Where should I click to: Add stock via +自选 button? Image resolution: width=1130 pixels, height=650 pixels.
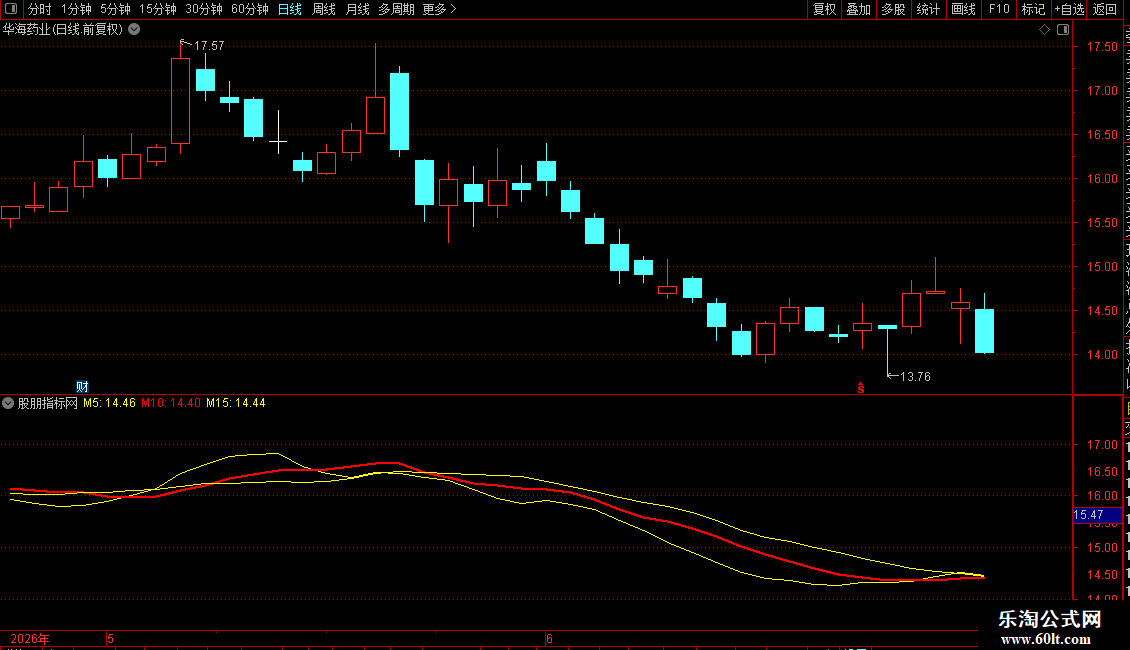click(1069, 9)
